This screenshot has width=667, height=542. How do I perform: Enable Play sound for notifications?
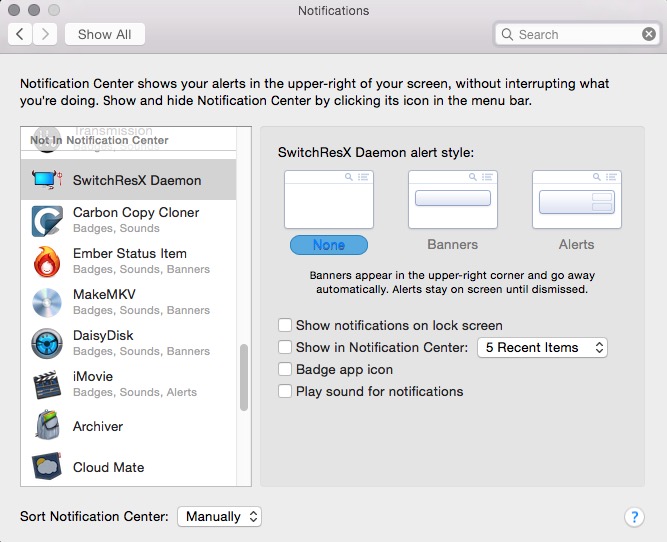(285, 391)
